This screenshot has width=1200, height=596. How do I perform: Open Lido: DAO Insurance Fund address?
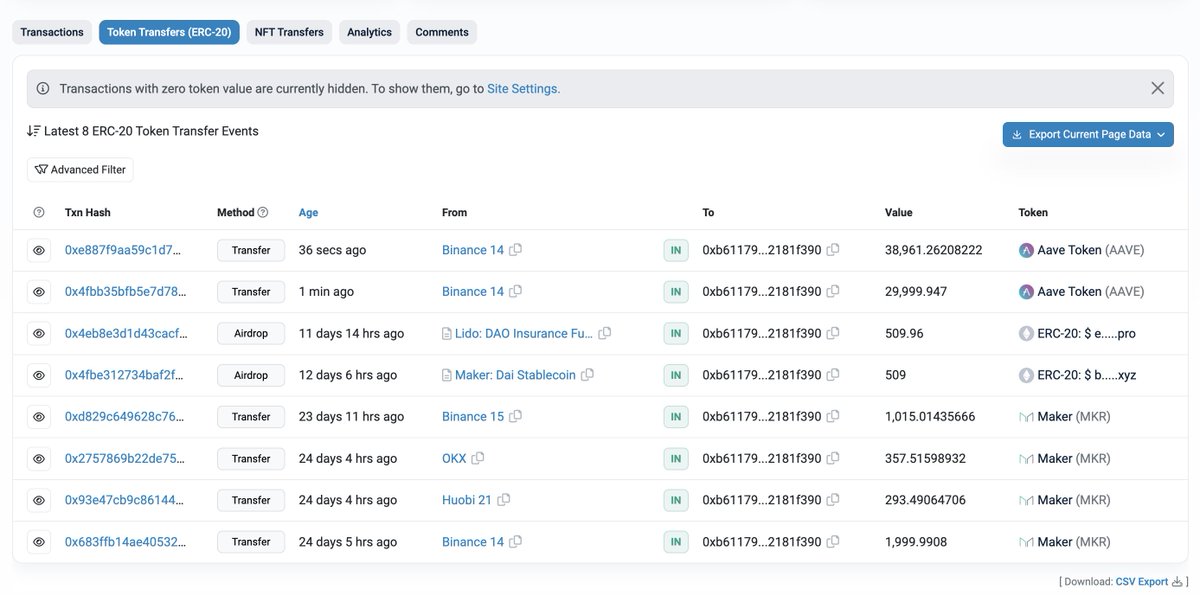pos(525,333)
